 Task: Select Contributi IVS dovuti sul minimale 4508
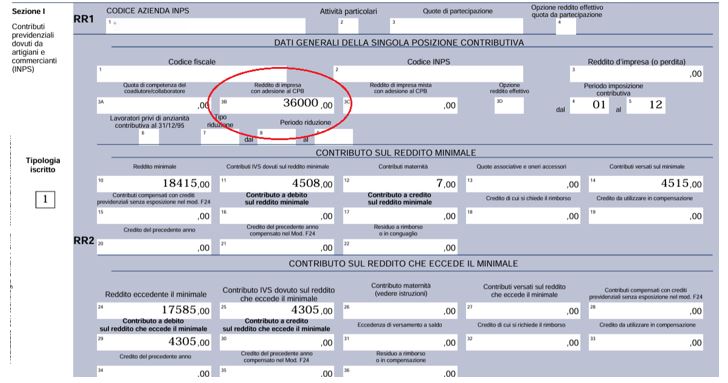pyautogui.click(x=277, y=184)
